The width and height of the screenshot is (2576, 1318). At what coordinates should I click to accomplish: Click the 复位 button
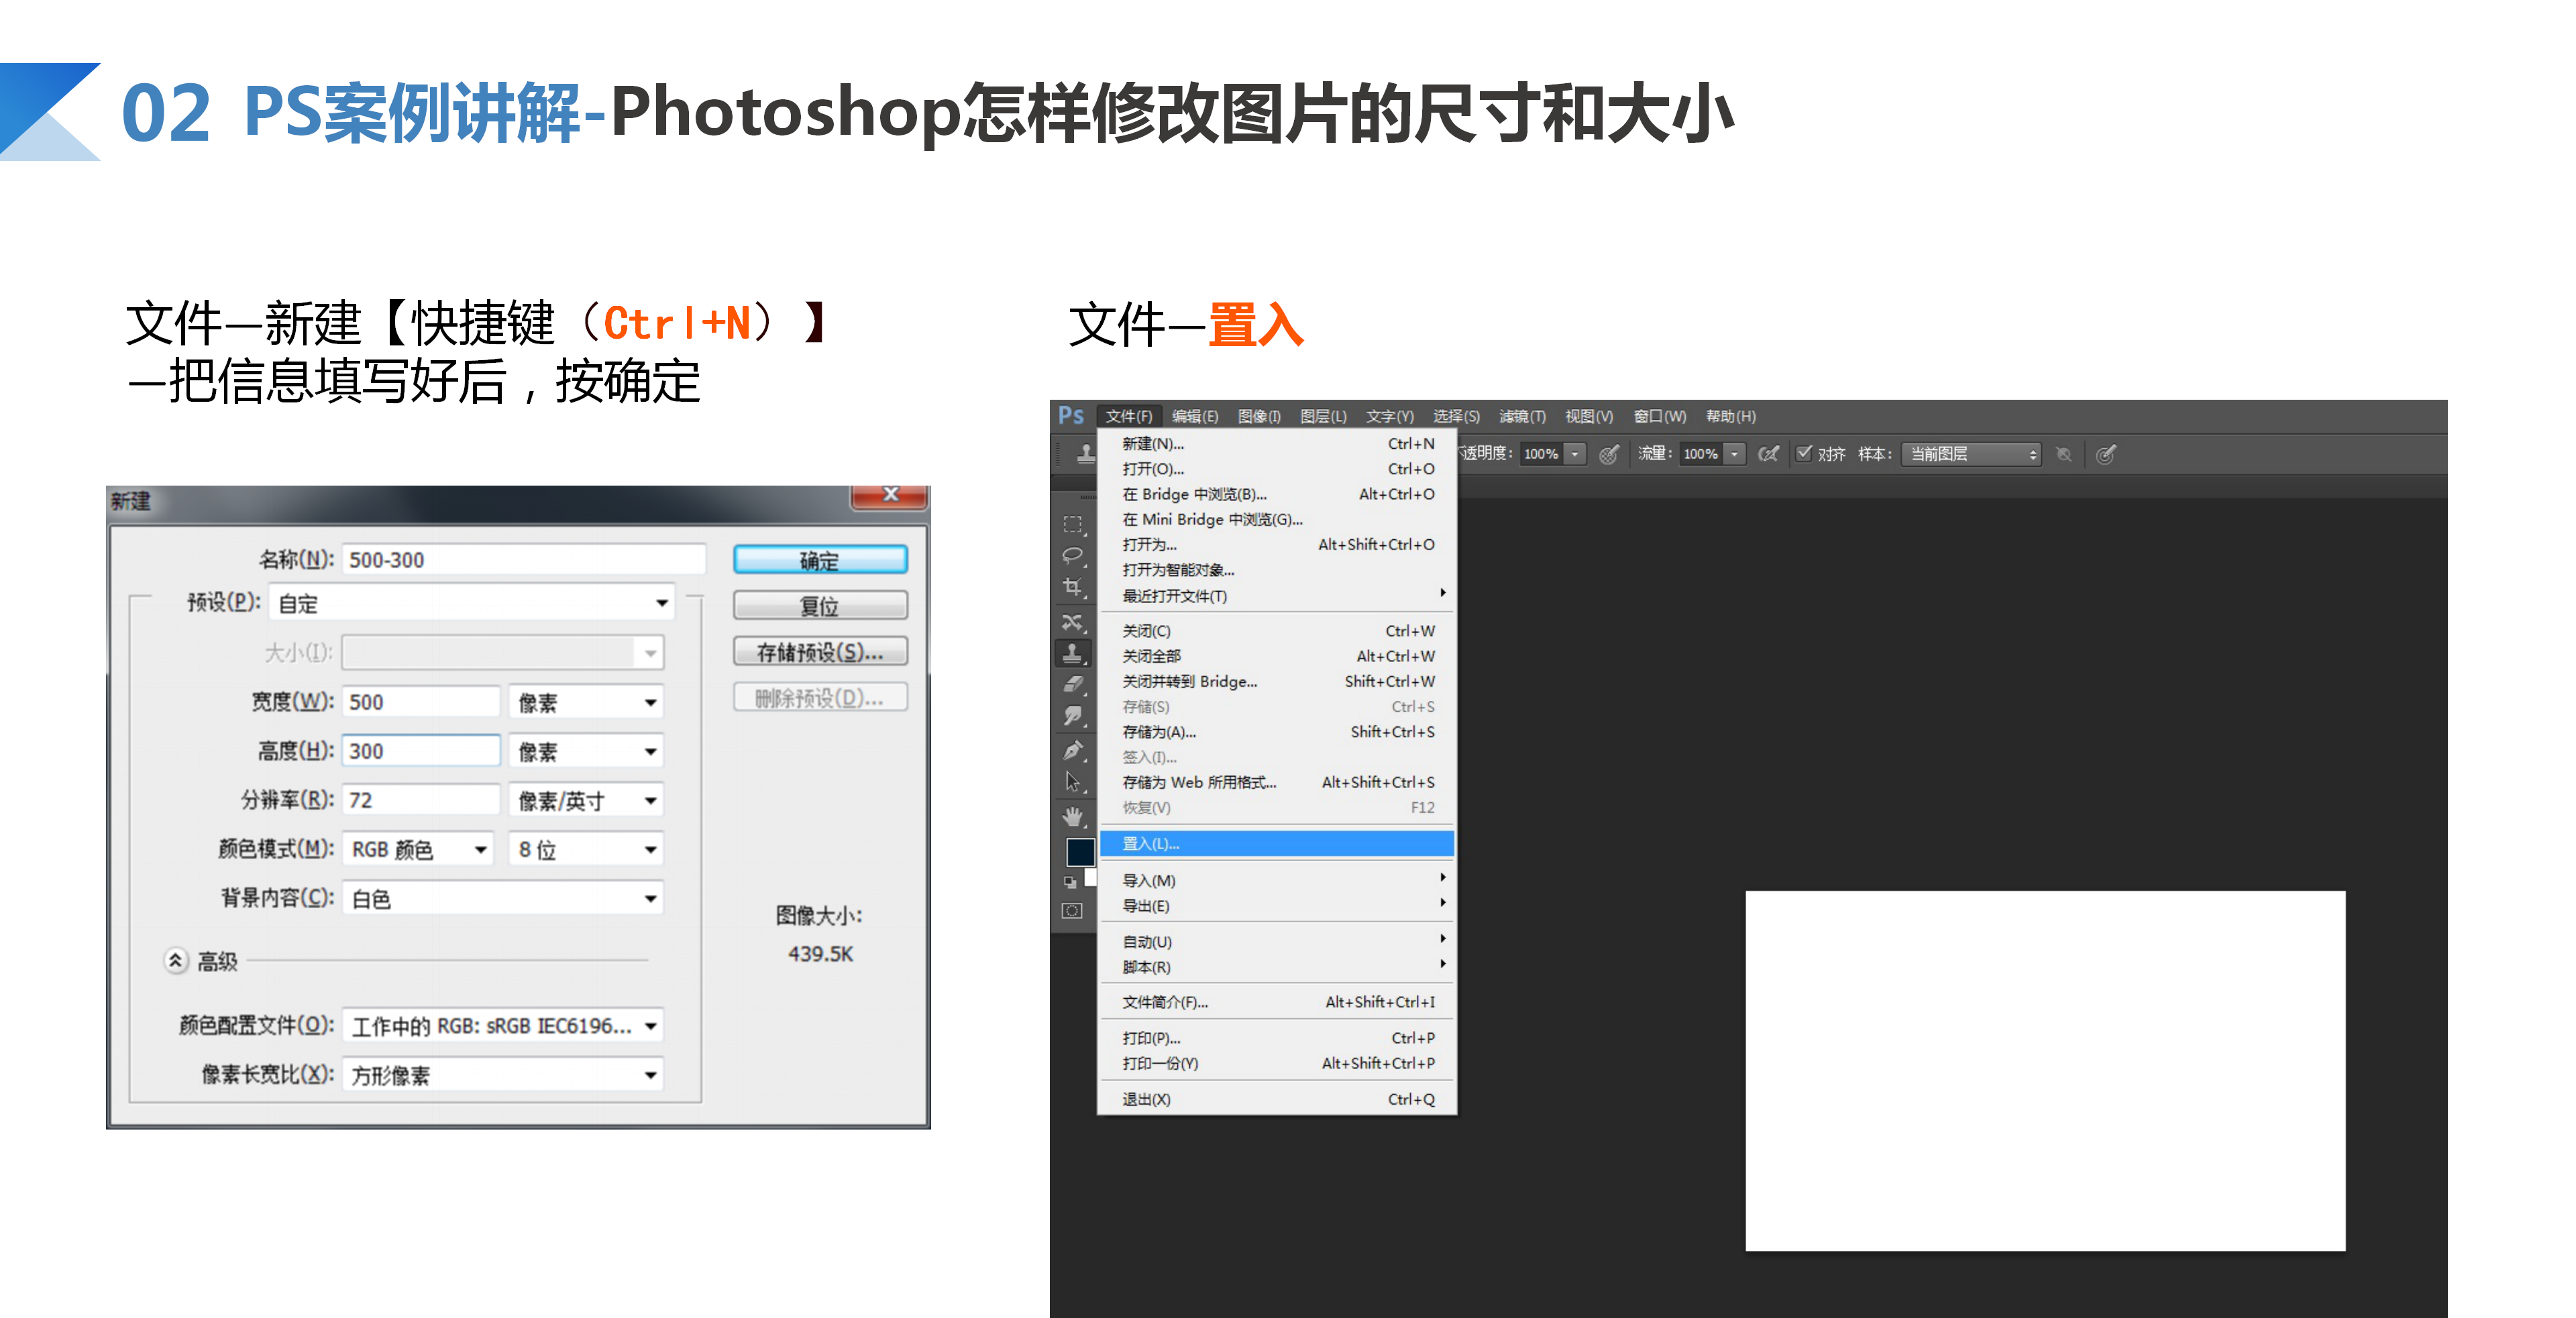[x=820, y=606]
